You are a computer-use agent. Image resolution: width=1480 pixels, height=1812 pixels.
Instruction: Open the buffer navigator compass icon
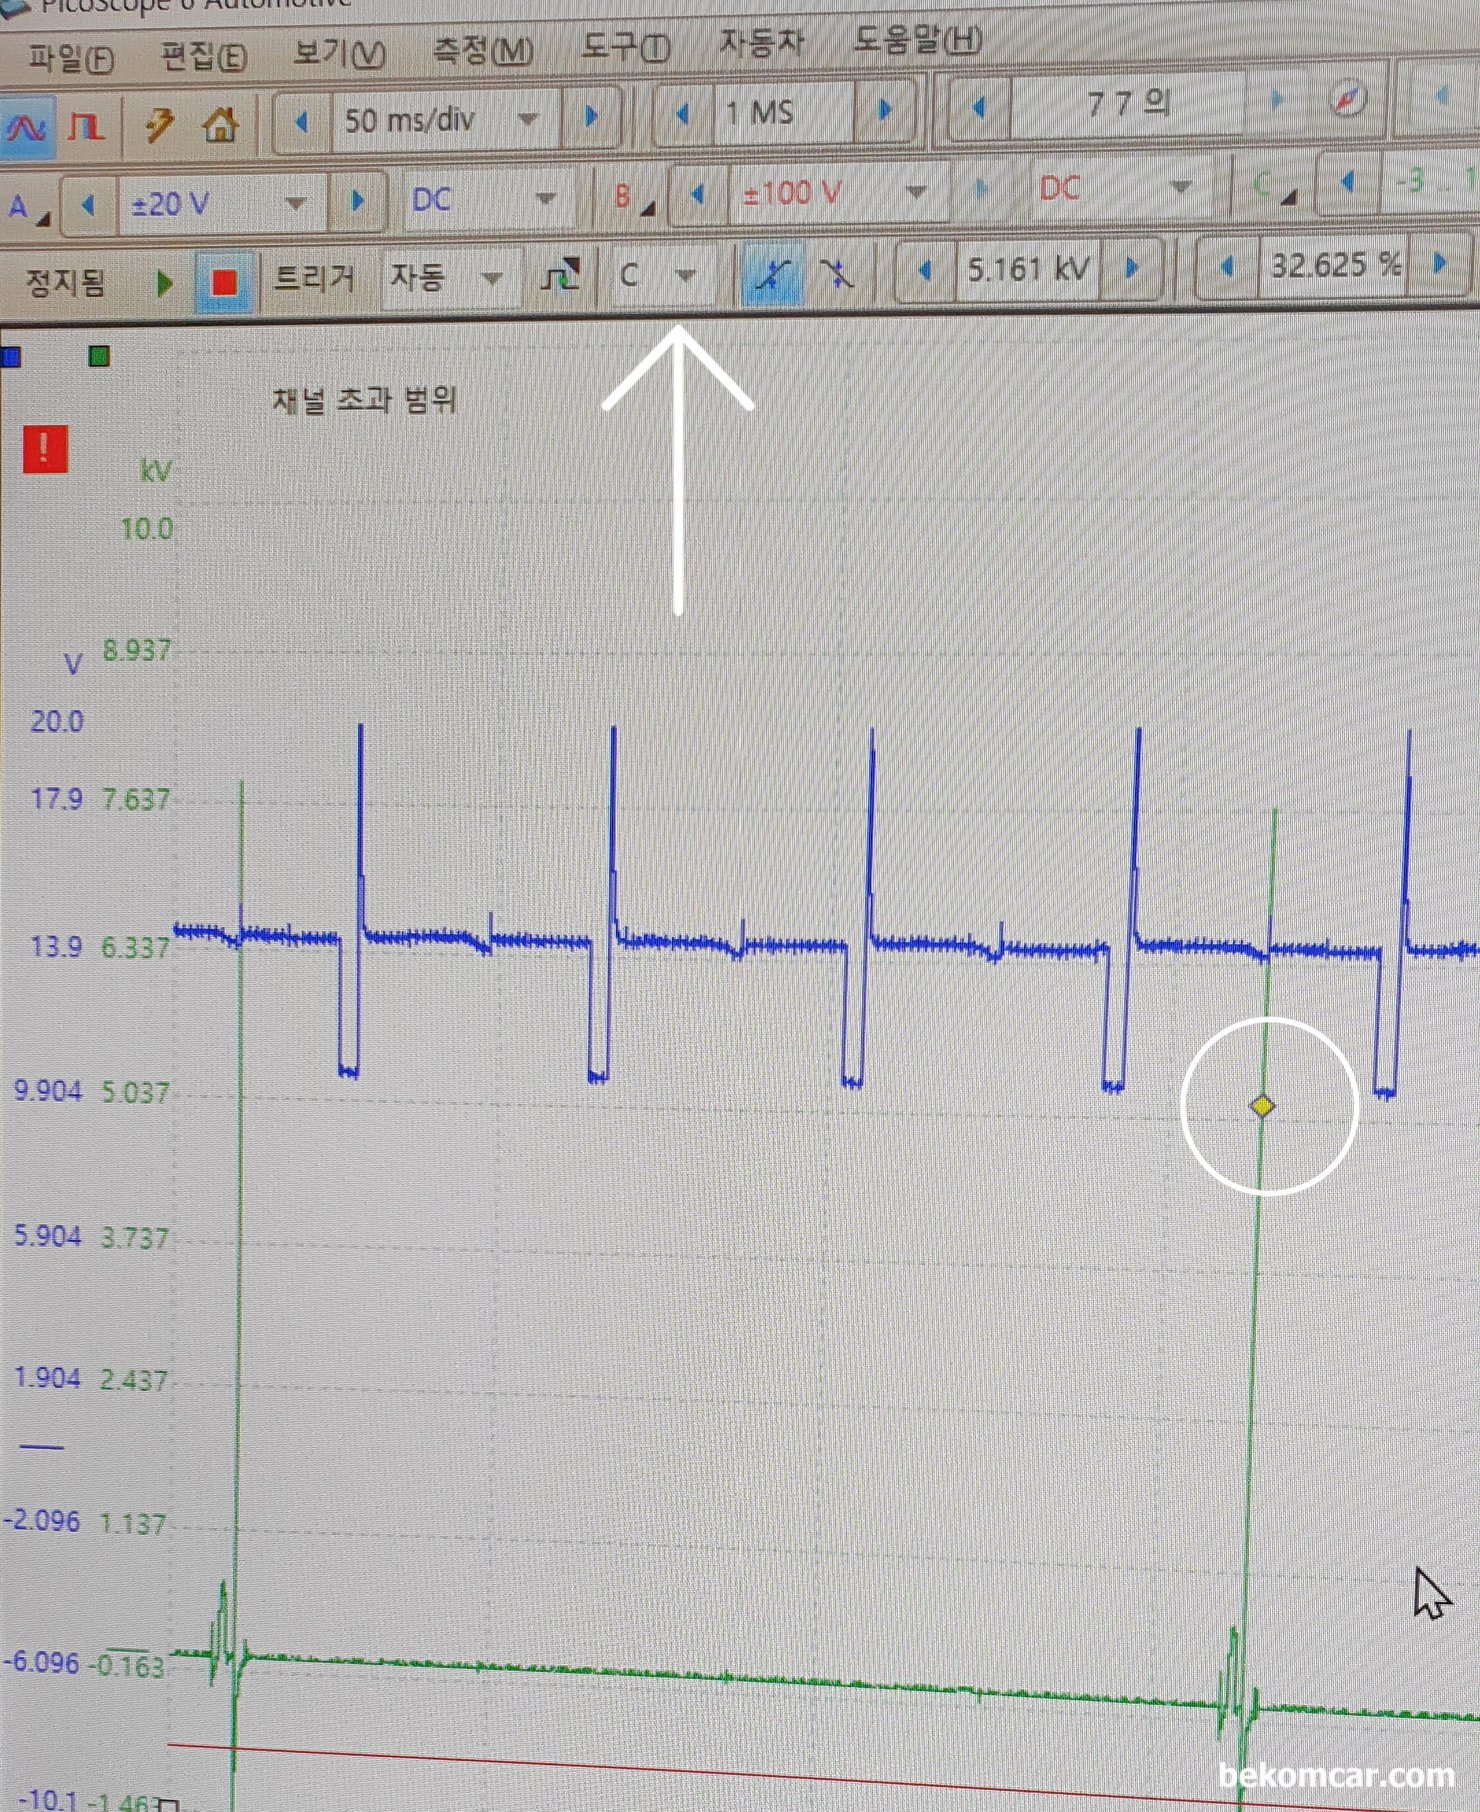point(1349,100)
